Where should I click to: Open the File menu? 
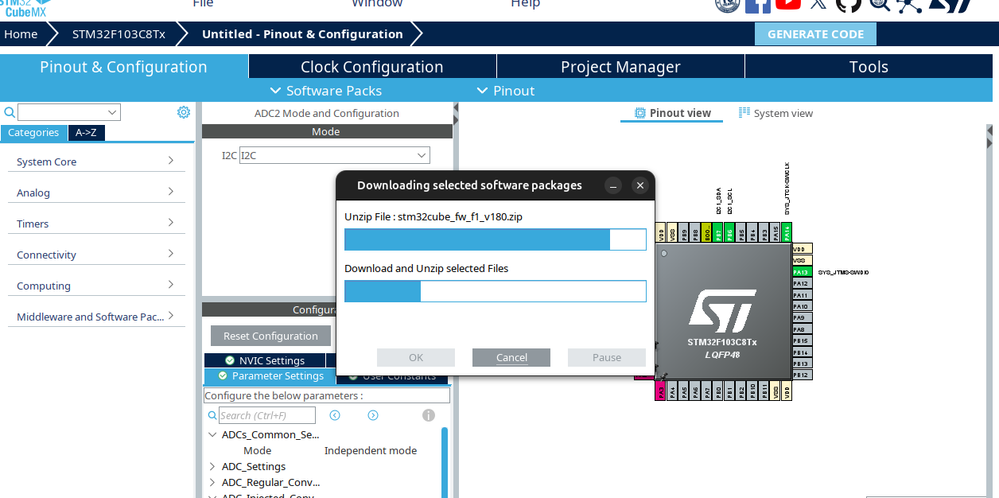point(203,4)
